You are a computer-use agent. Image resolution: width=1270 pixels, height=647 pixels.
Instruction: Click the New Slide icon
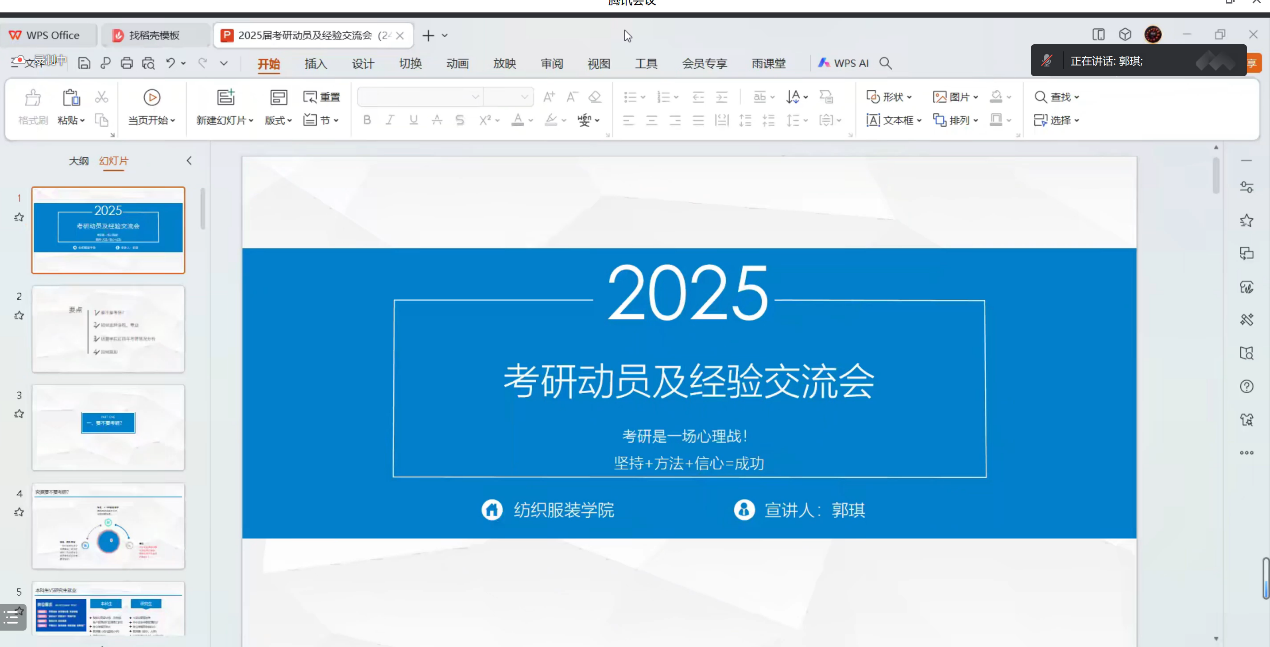[x=226, y=97]
